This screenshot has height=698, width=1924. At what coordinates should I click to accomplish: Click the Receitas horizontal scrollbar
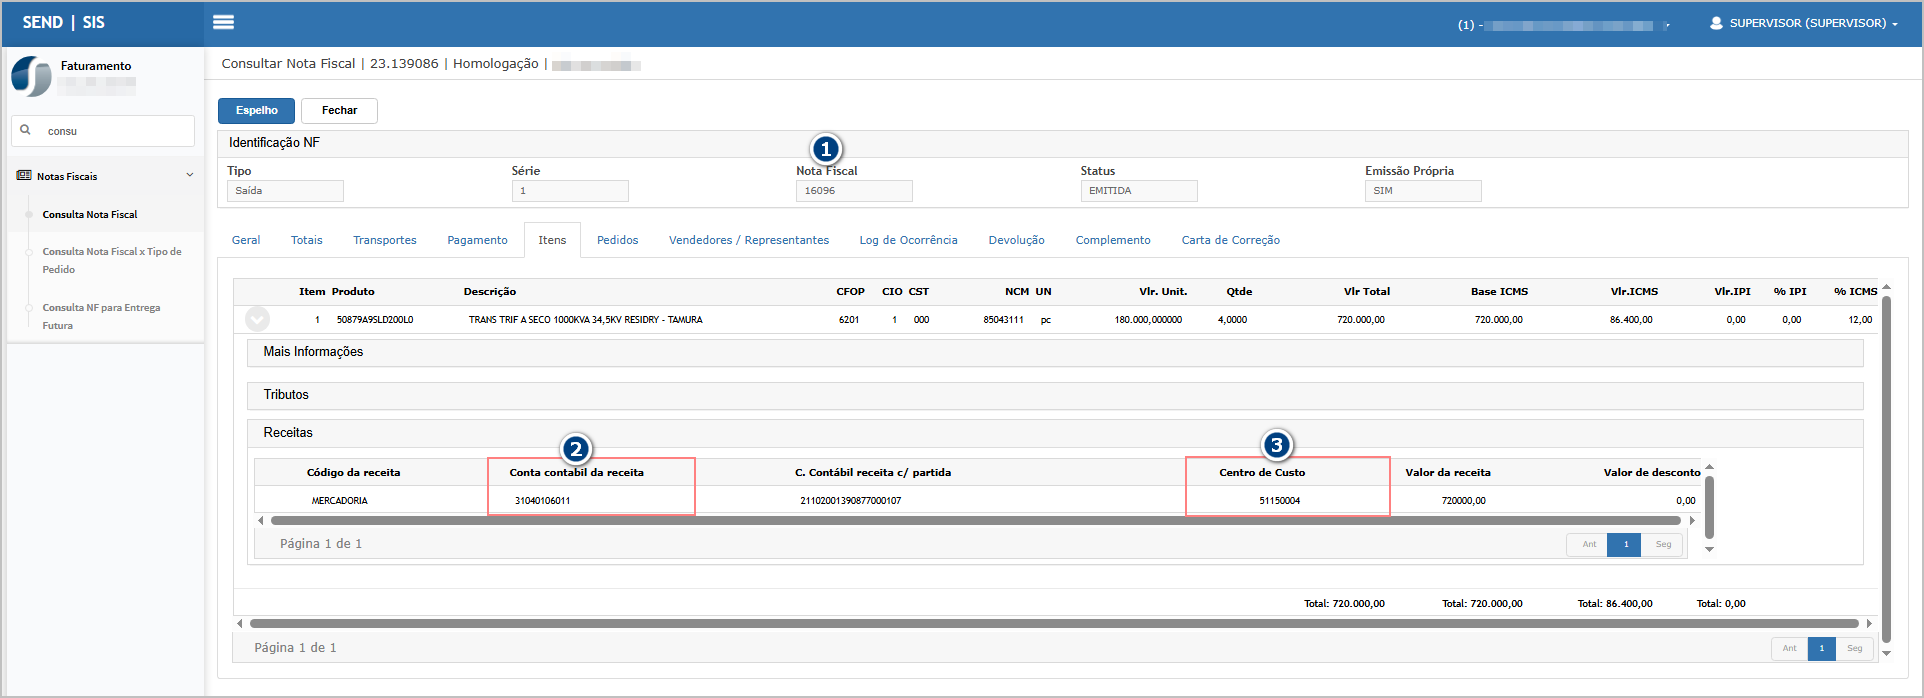[975, 520]
